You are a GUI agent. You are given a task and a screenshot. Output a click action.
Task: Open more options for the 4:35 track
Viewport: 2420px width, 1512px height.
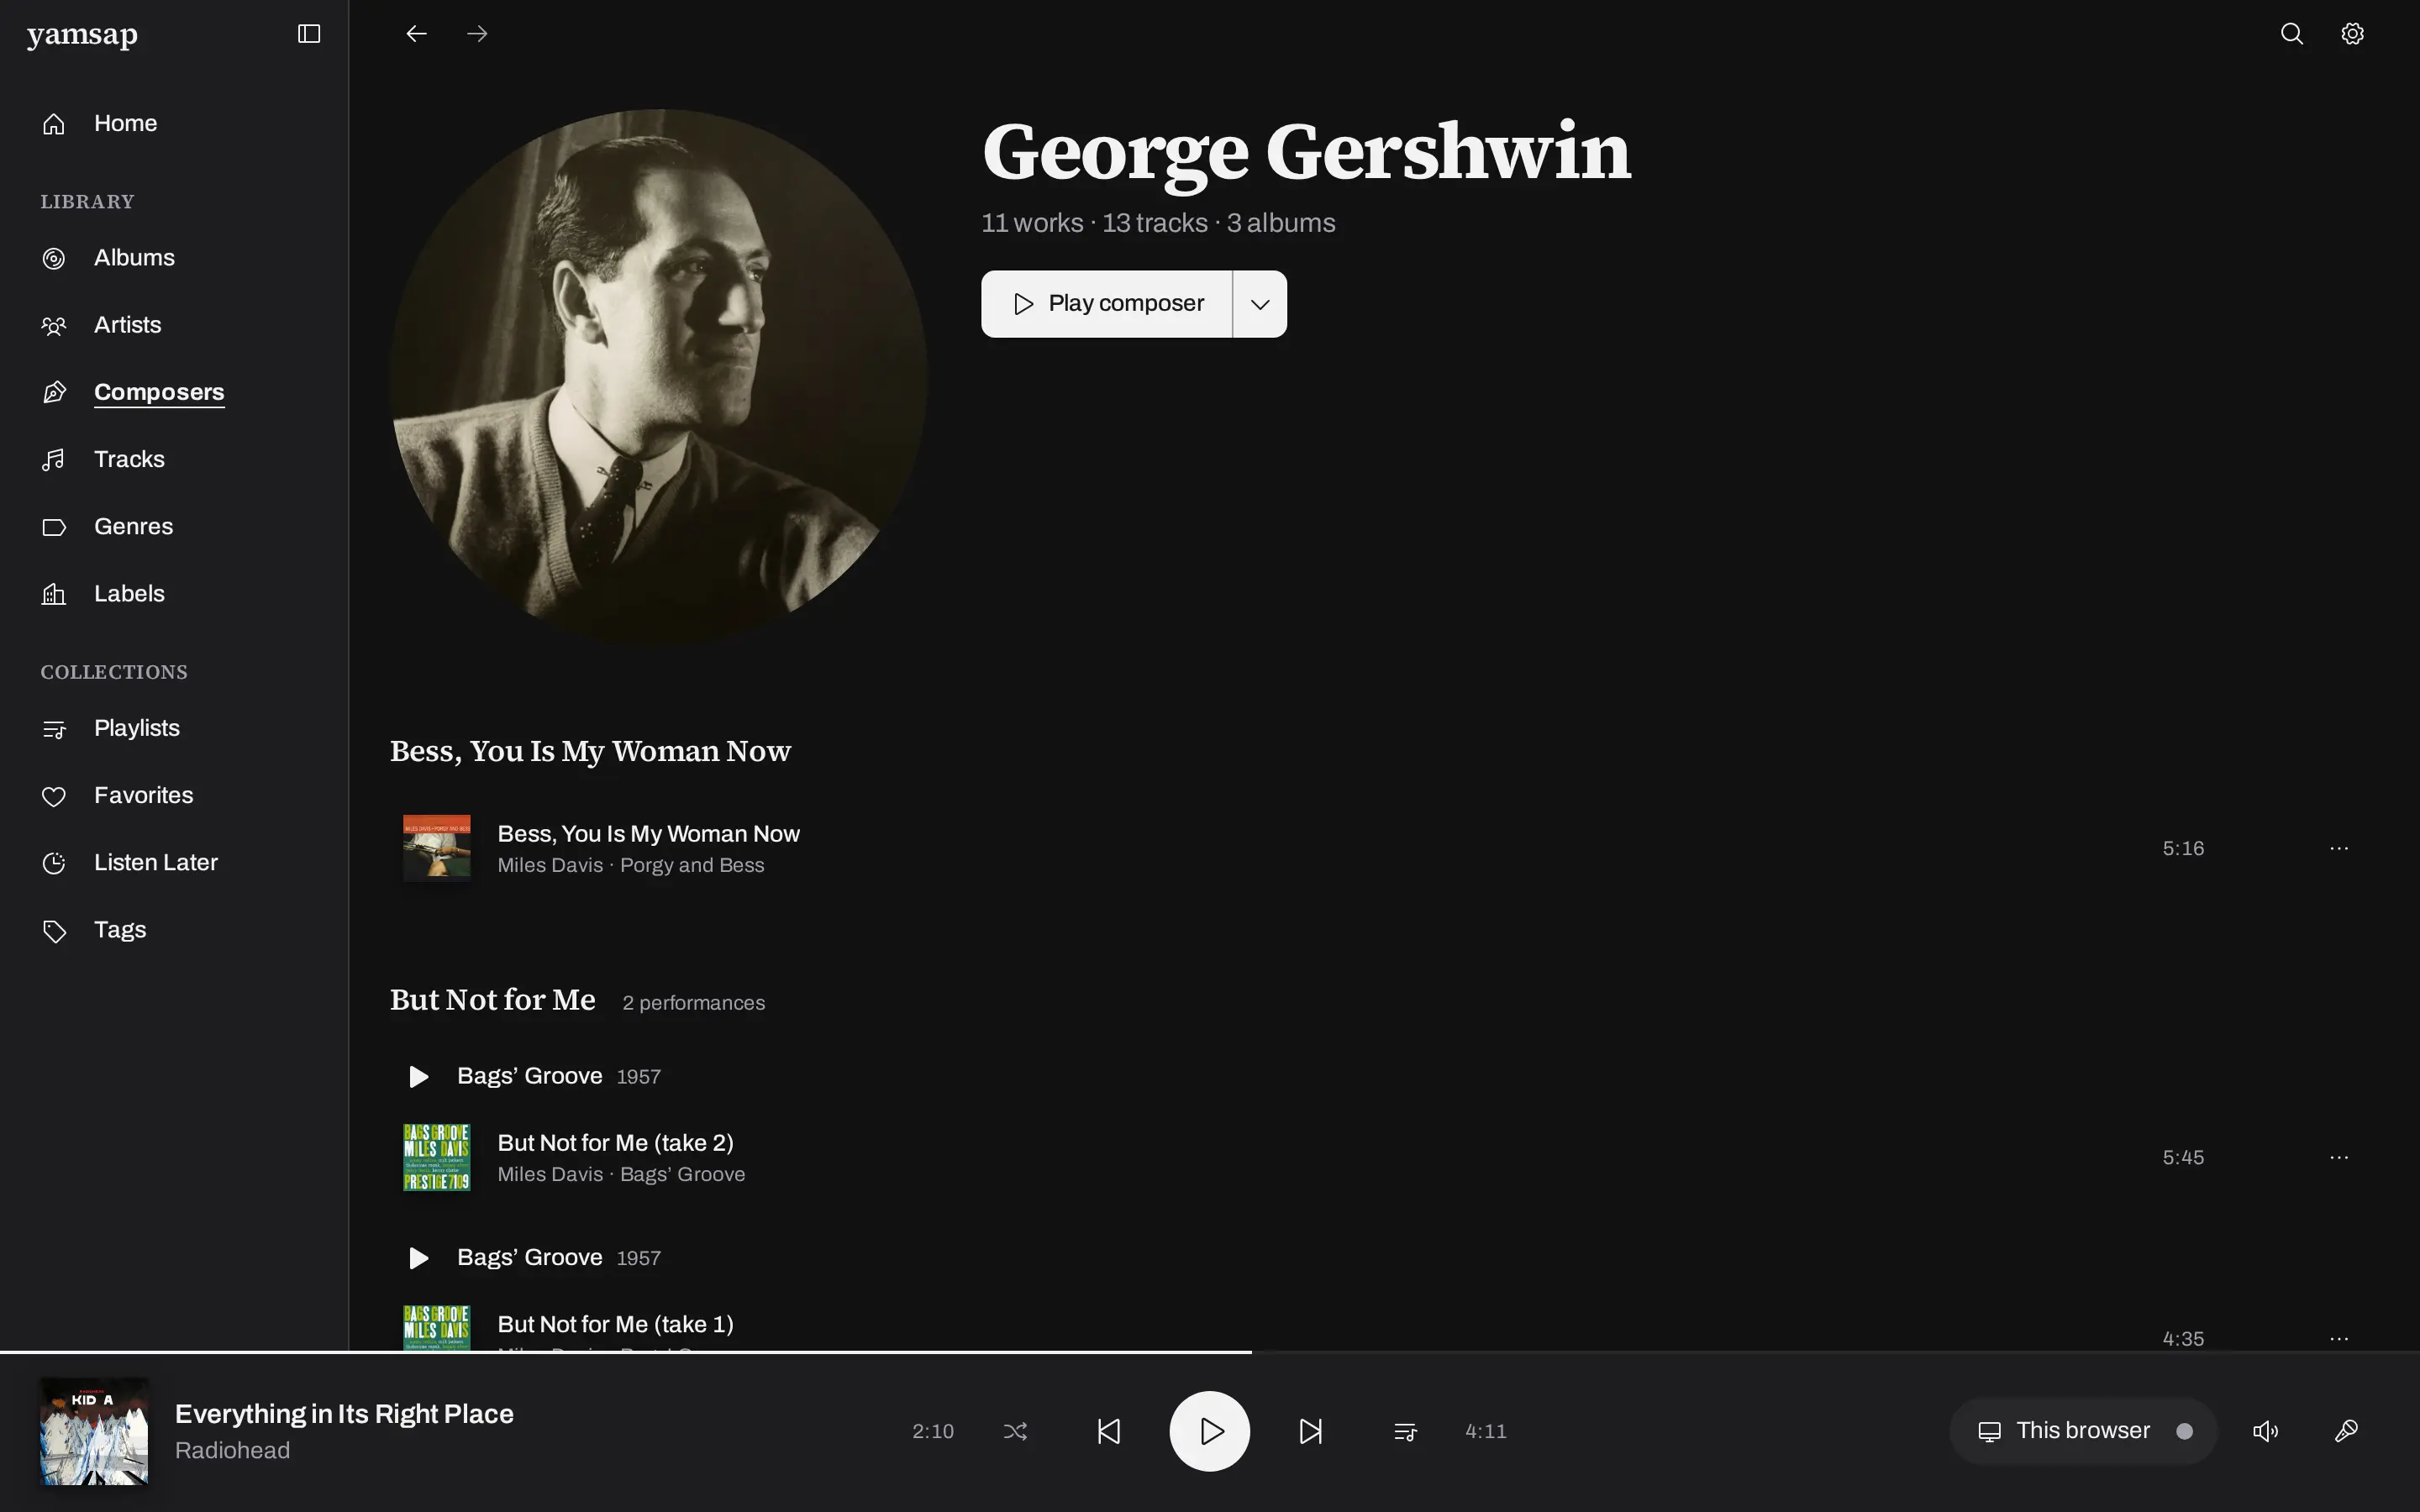click(x=2338, y=1338)
